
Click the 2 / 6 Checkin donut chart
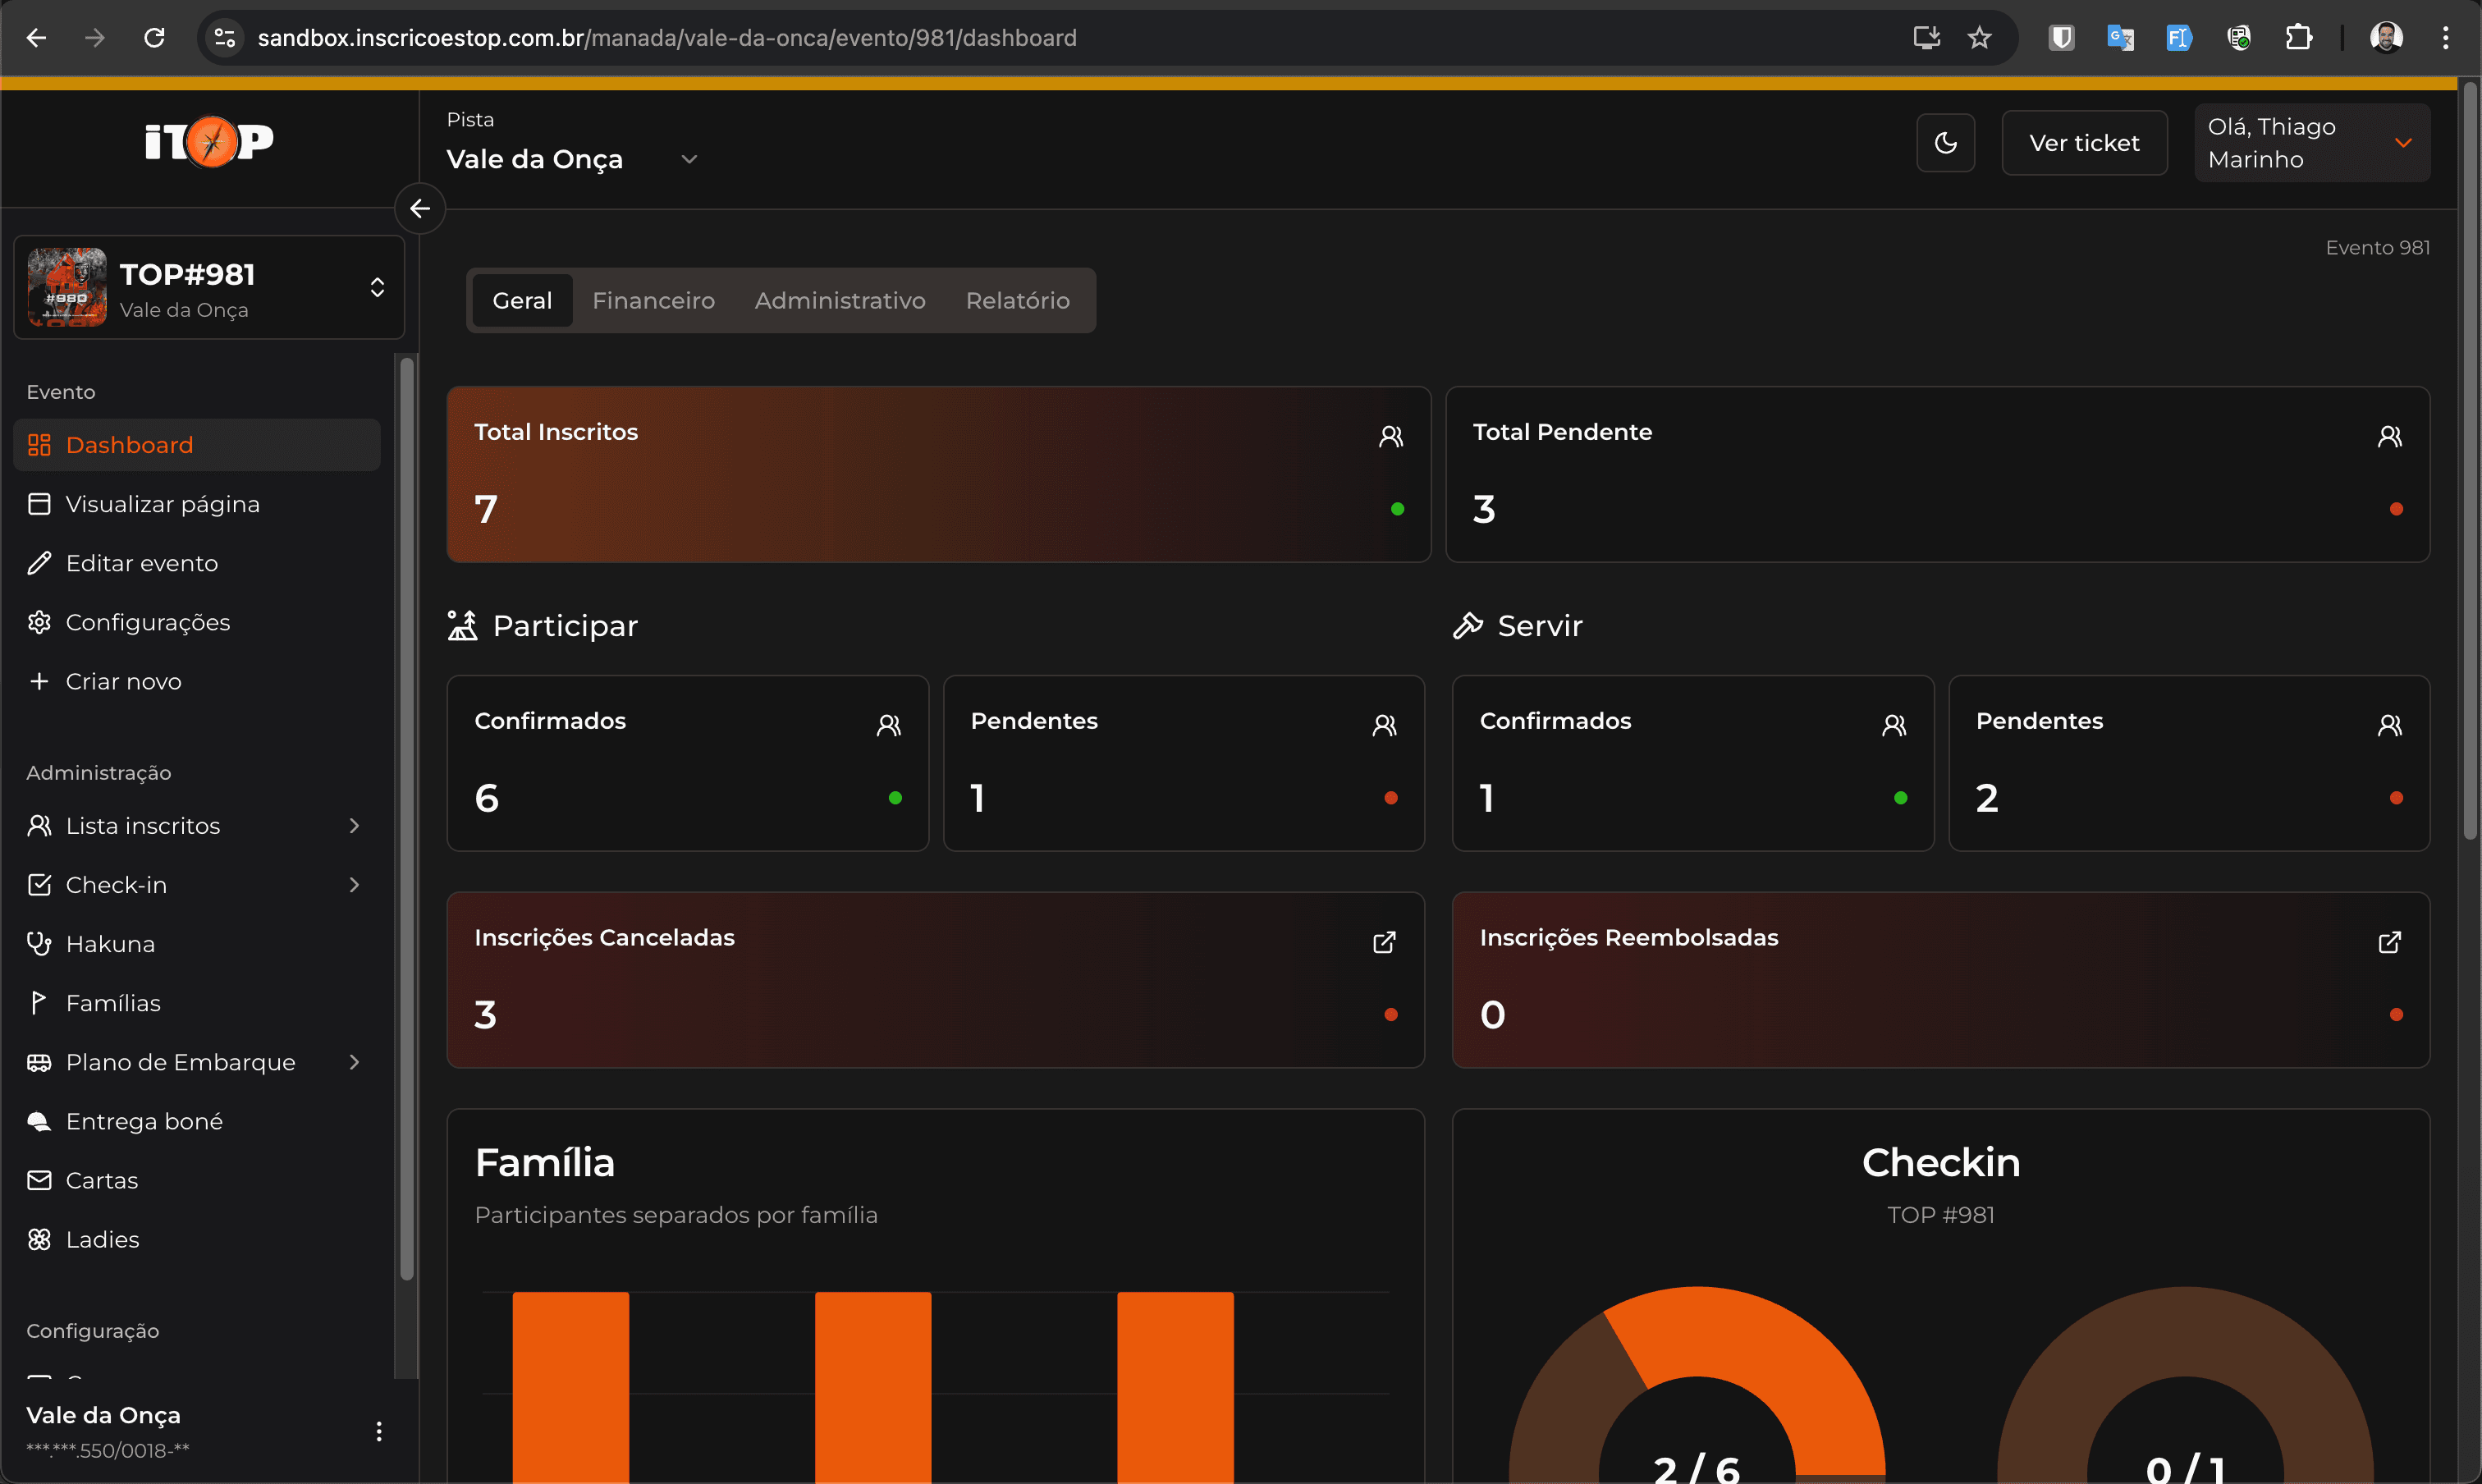[1697, 1385]
